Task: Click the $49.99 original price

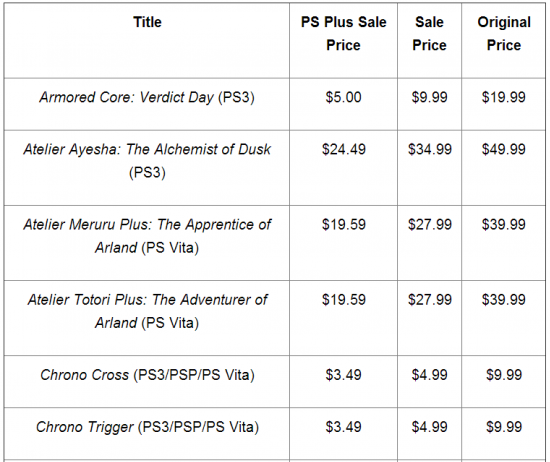Action: click(504, 149)
